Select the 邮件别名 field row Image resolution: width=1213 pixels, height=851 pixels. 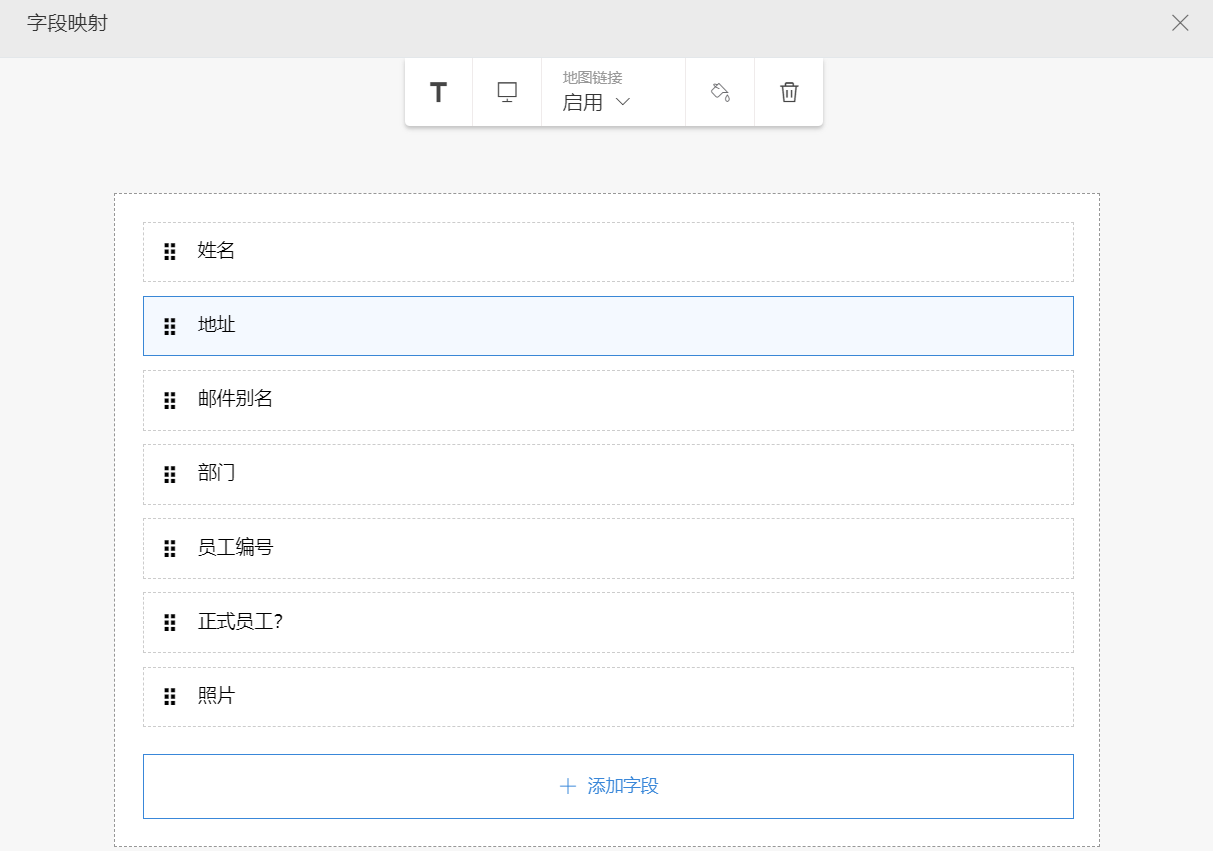[608, 400]
